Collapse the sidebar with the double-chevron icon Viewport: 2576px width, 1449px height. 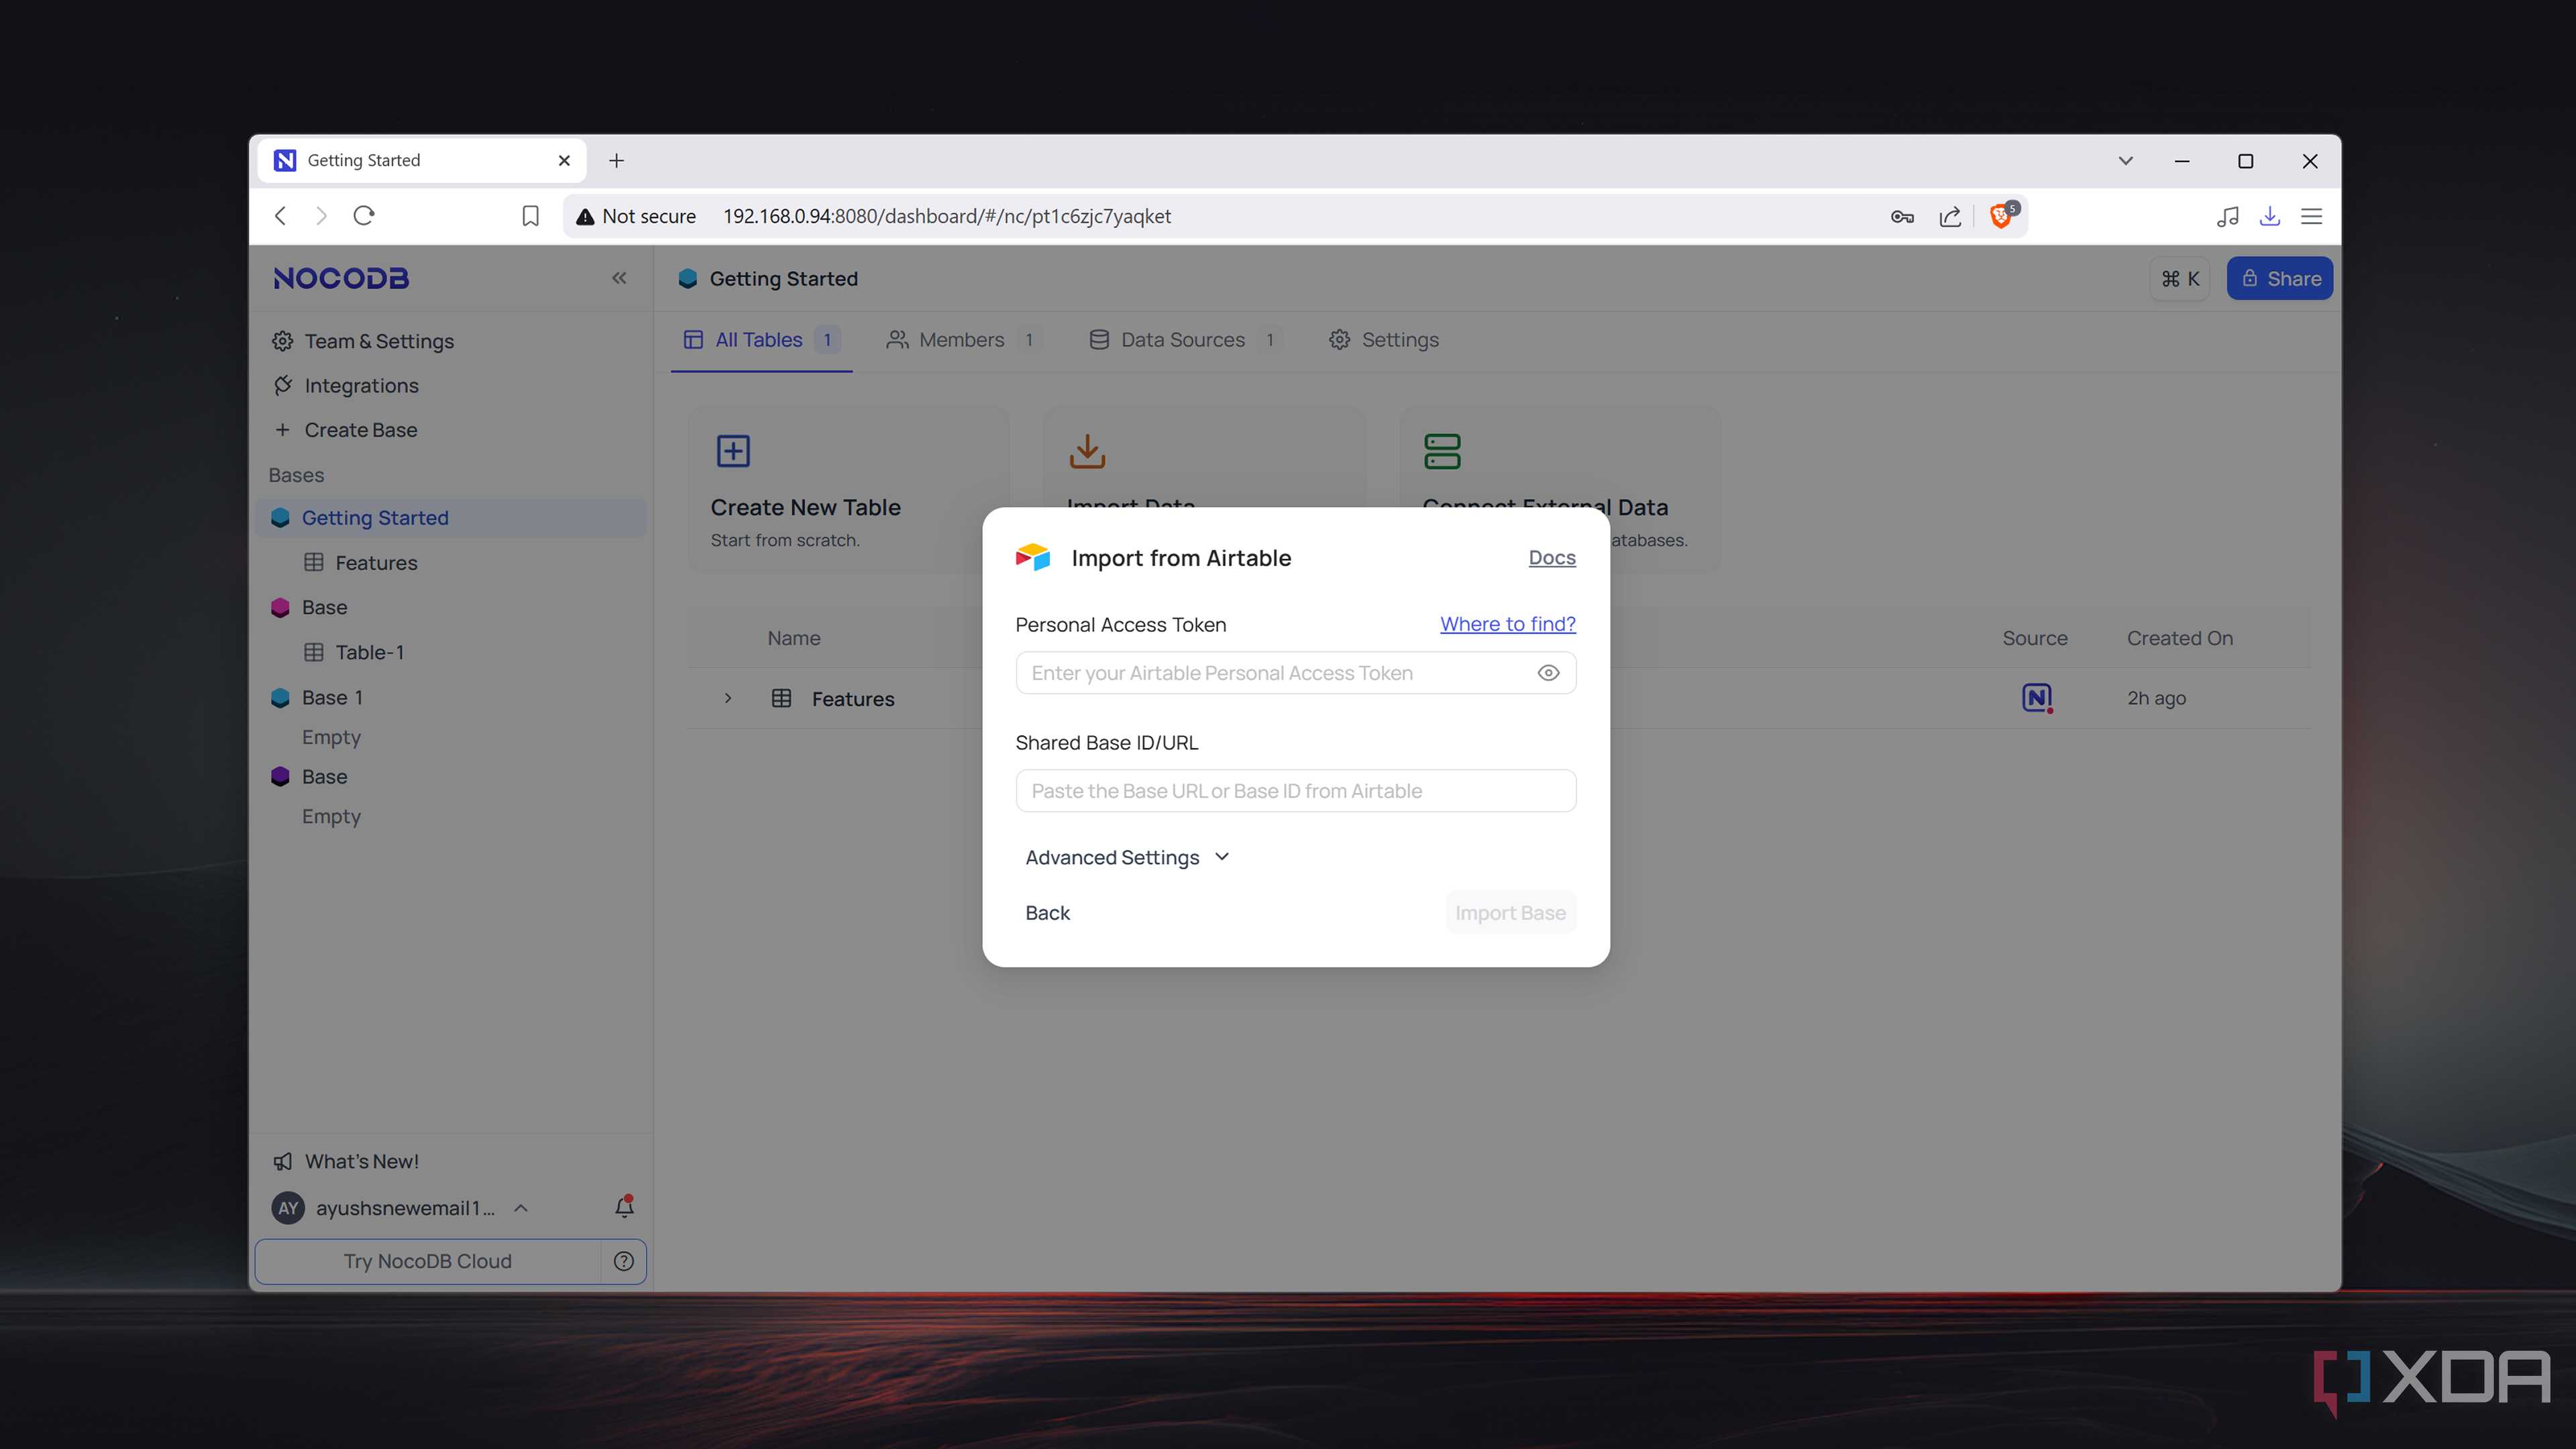click(619, 278)
